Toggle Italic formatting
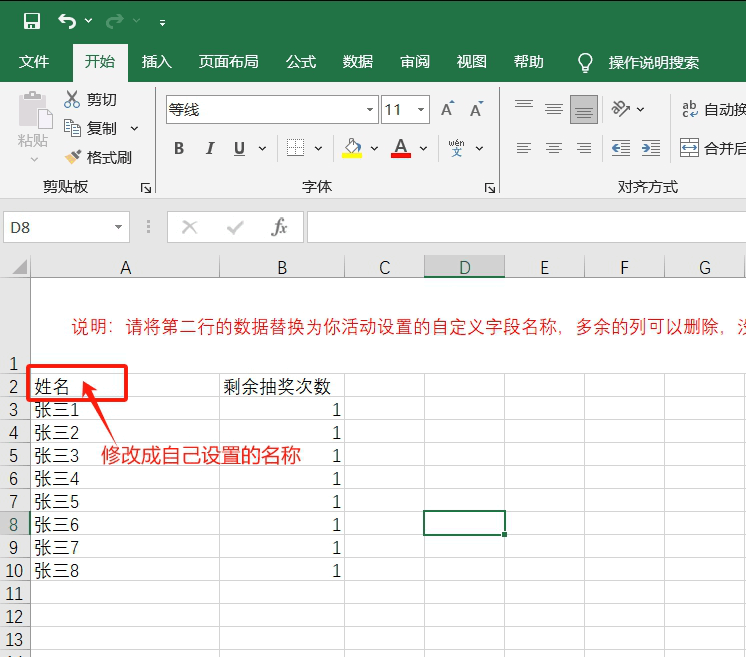 click(x=210, y=148)
